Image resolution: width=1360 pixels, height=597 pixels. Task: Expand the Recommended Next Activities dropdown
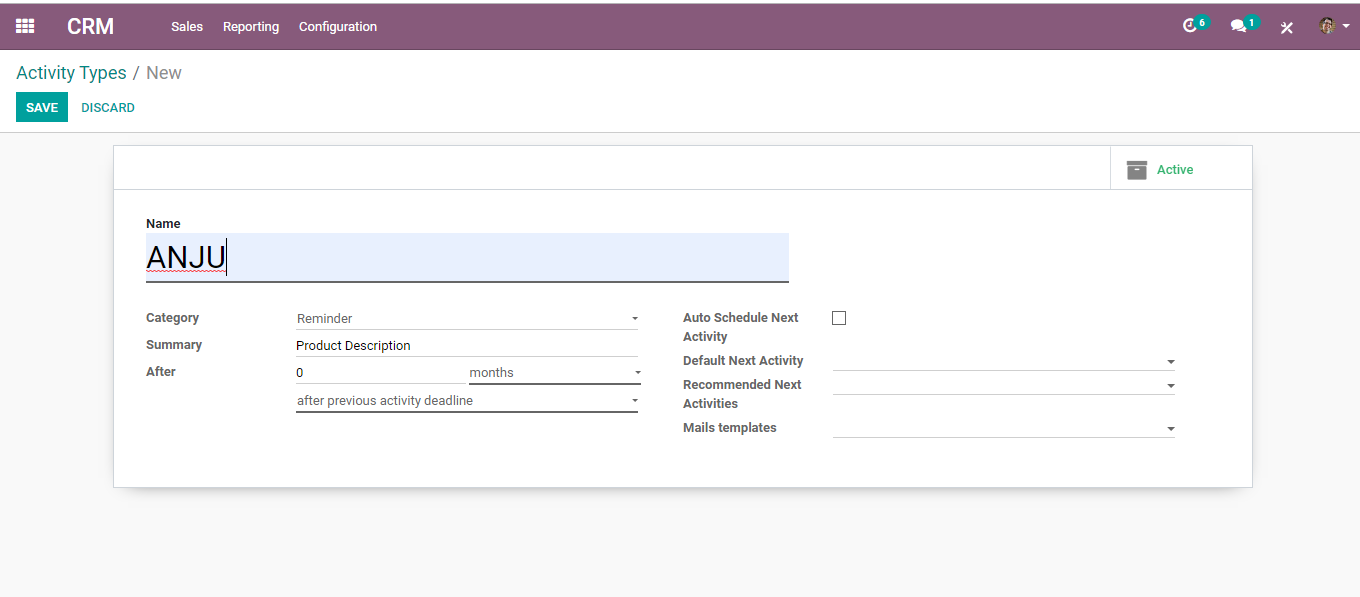[1003, 385]
